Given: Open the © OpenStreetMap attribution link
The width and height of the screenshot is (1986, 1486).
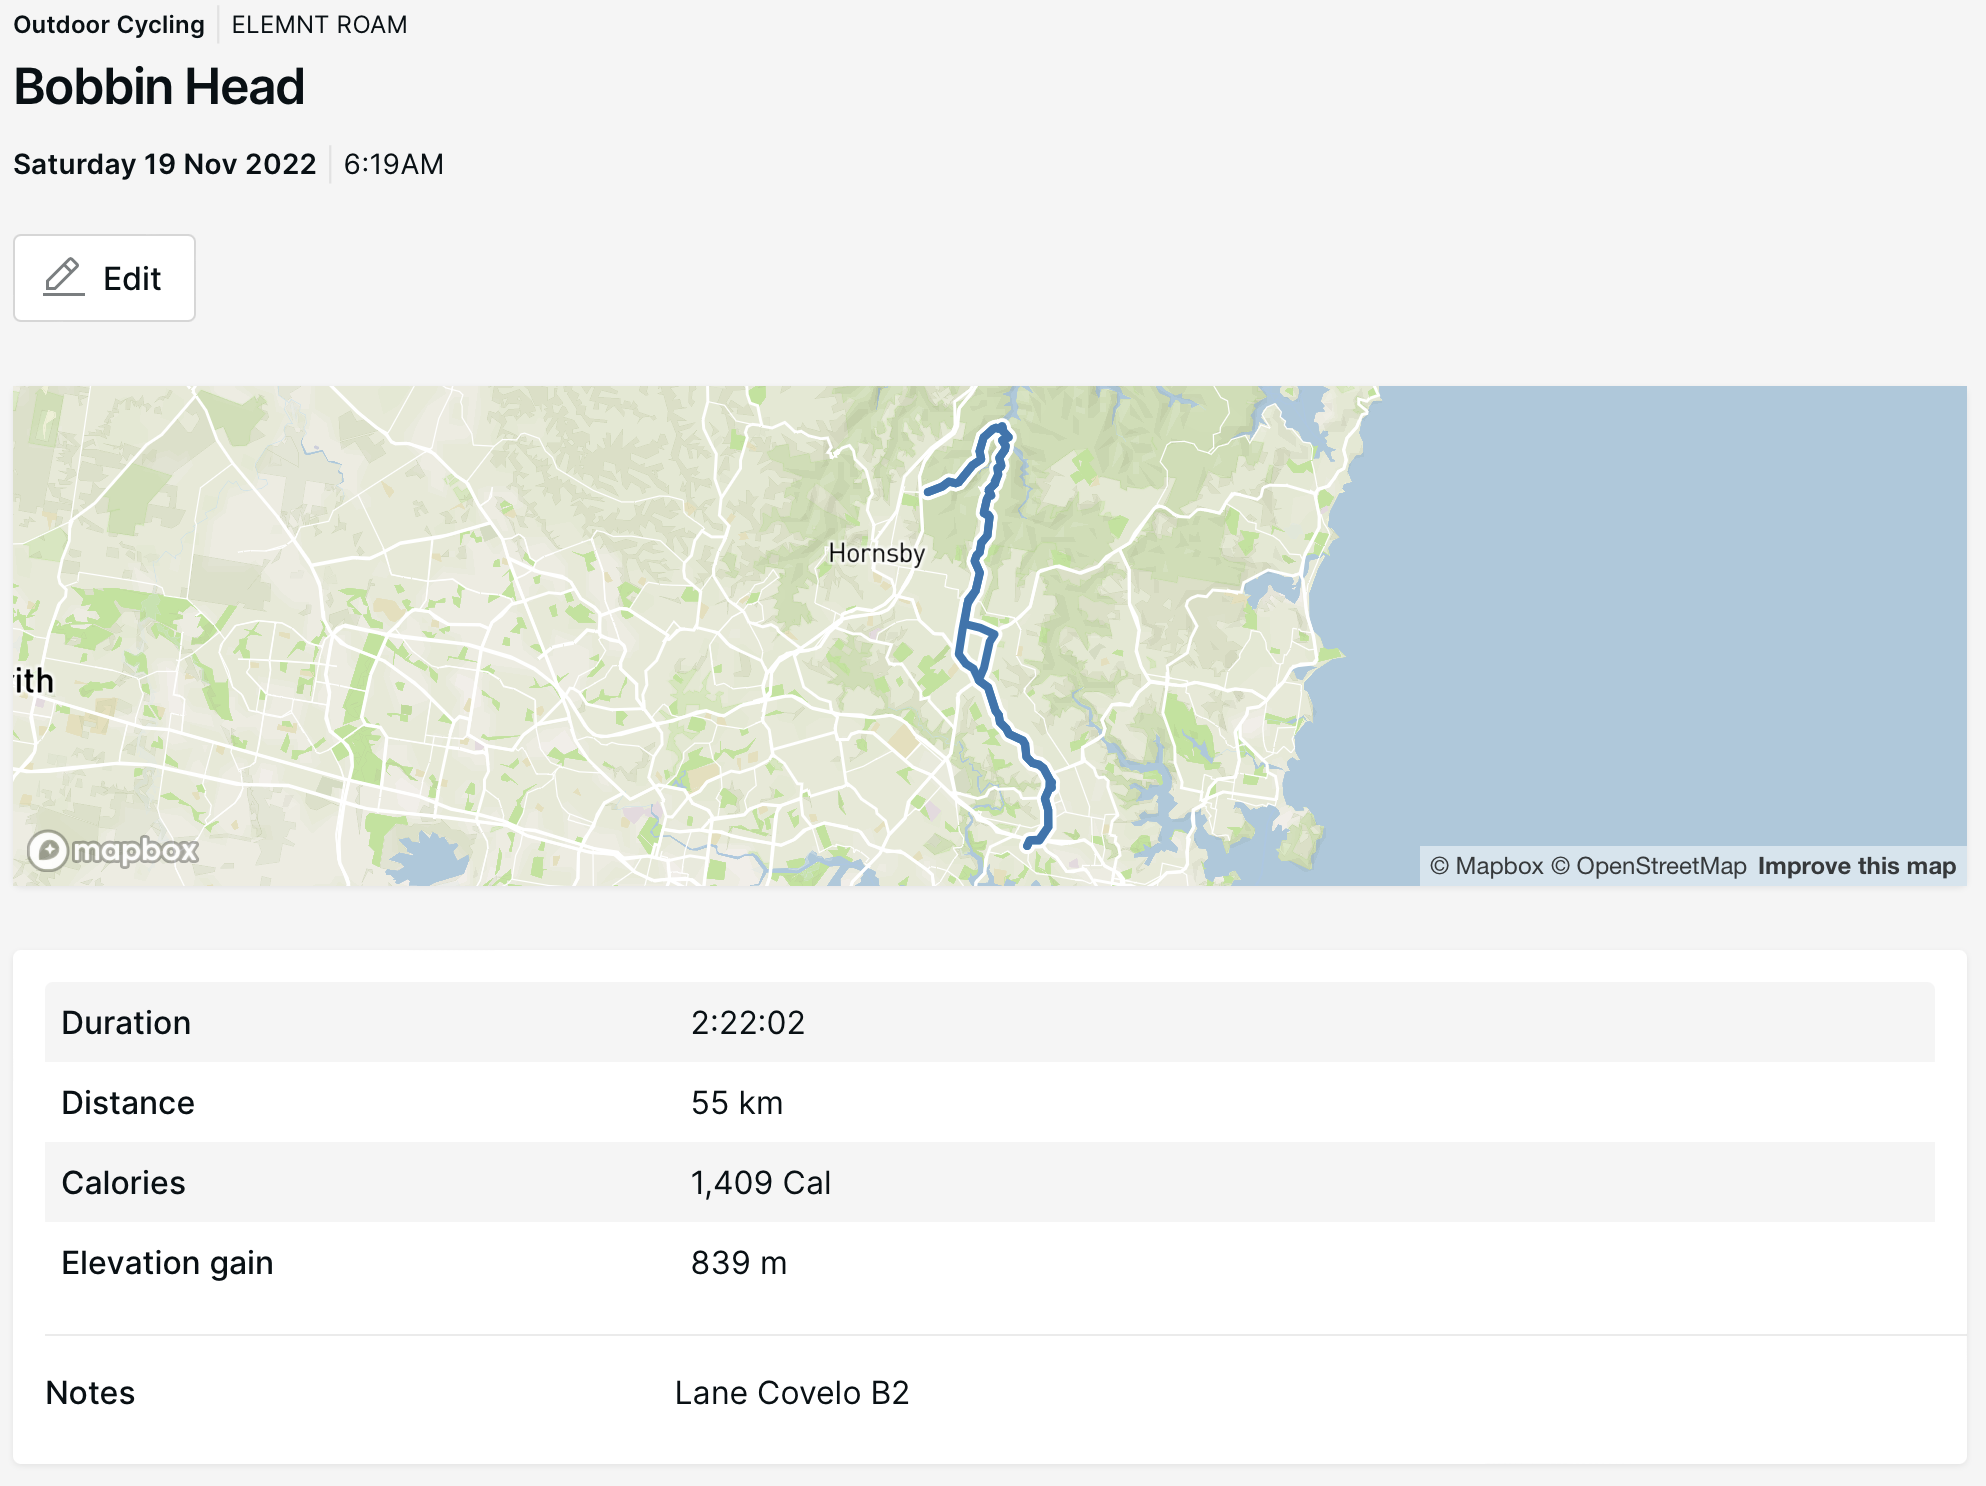Looking at the screenshot, I should [1648, 866].
